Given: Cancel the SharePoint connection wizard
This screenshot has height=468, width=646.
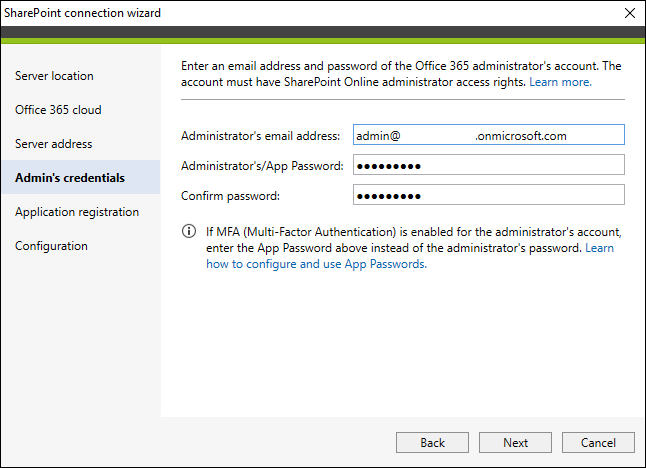Looking at the screenshot, I should tap(598, 442).
